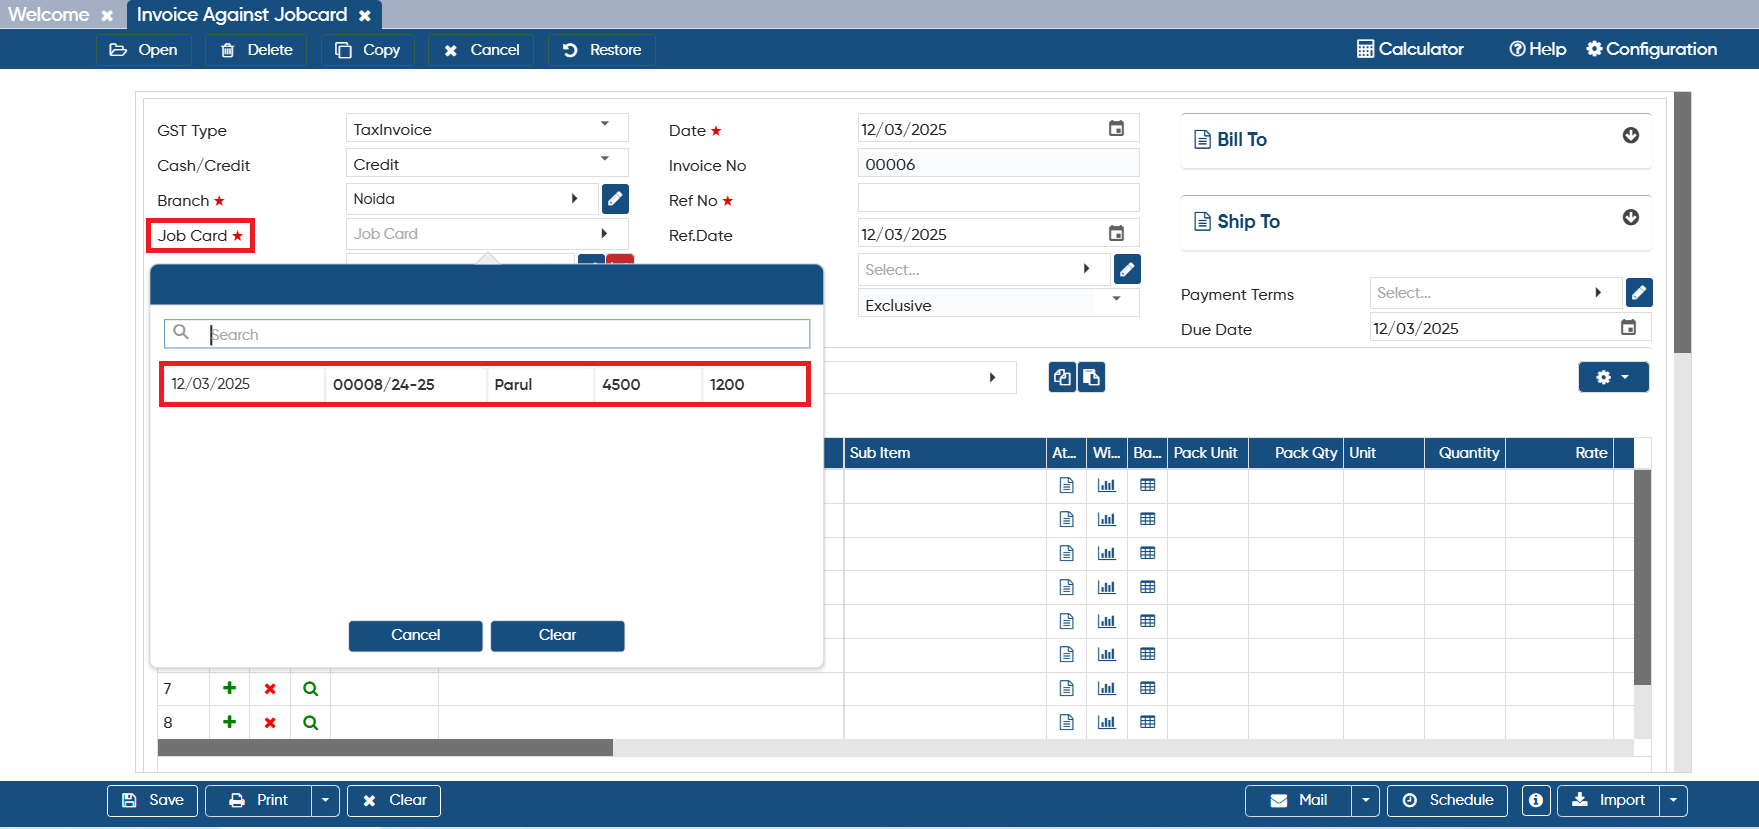This screenshot has height=829, width=1759.
Task: Click Cancel in the Job Card popup
Action: point(415,636)
